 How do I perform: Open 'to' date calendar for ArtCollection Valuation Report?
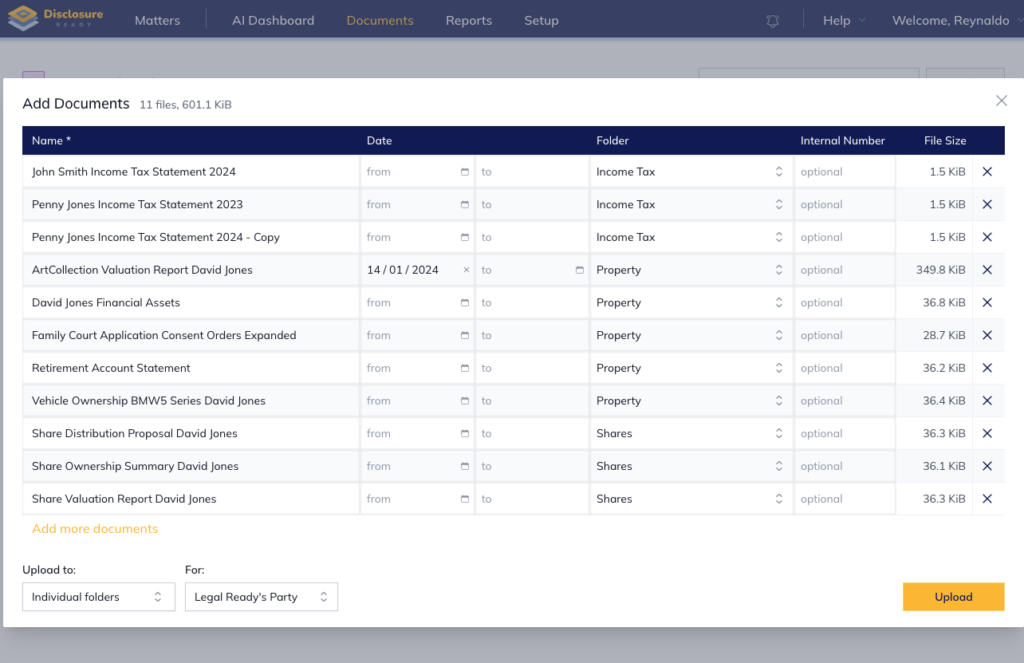579,270
